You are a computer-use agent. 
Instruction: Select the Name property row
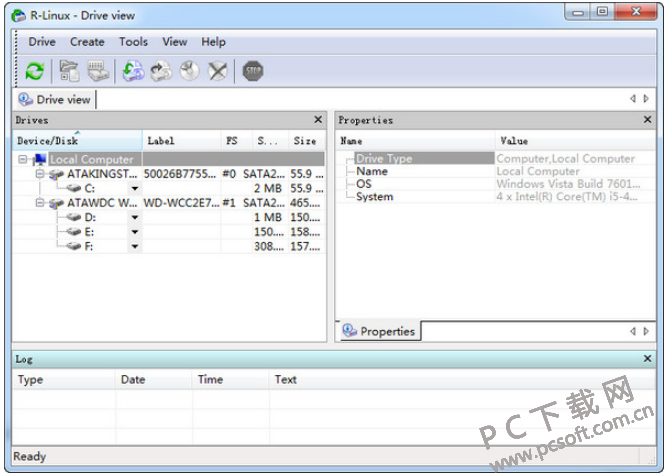[496, 172]
